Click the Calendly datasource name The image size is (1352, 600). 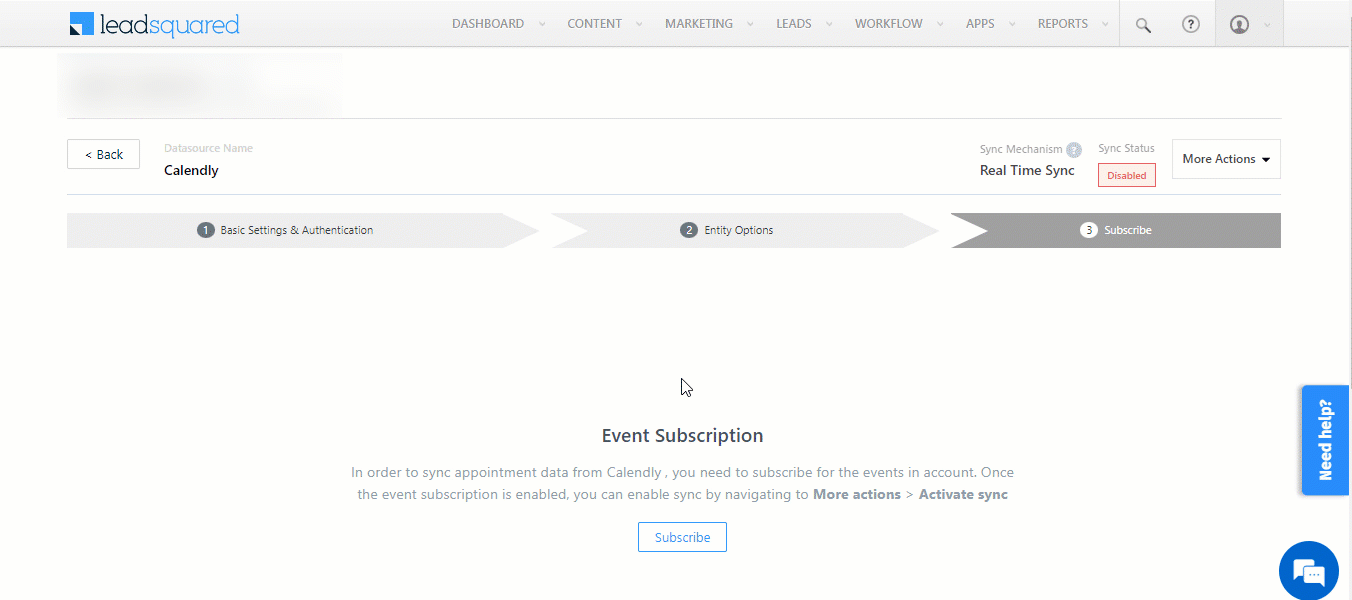tap(191, 170)
